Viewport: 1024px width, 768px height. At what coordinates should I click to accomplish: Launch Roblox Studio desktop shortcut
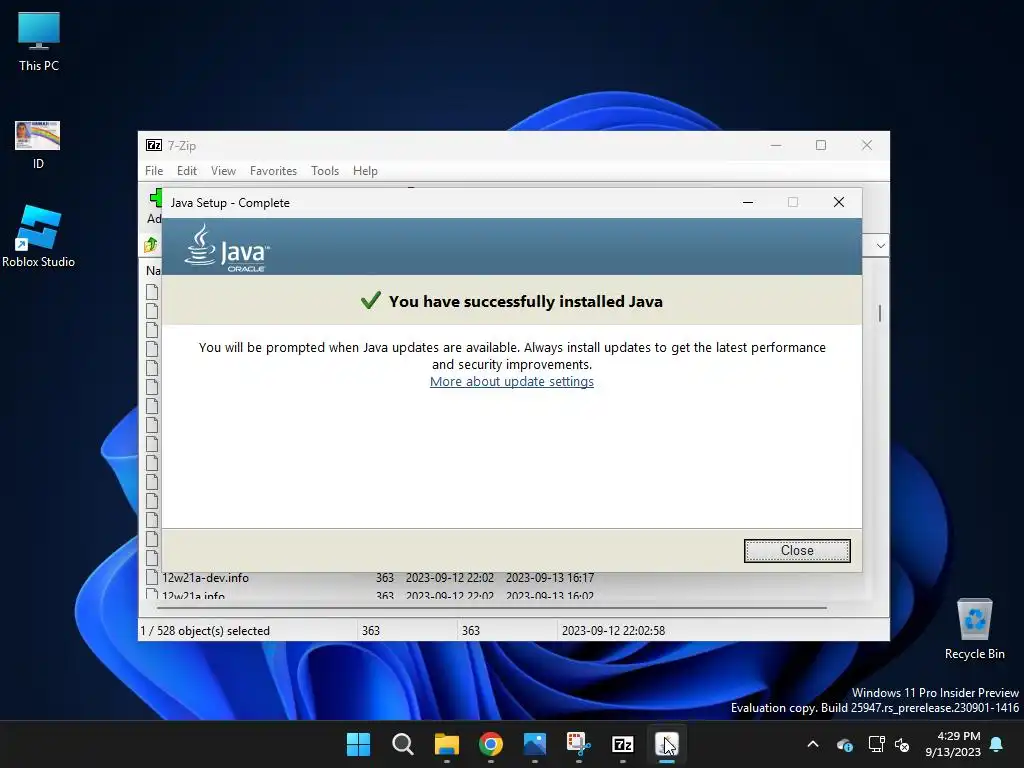[39, 236]
